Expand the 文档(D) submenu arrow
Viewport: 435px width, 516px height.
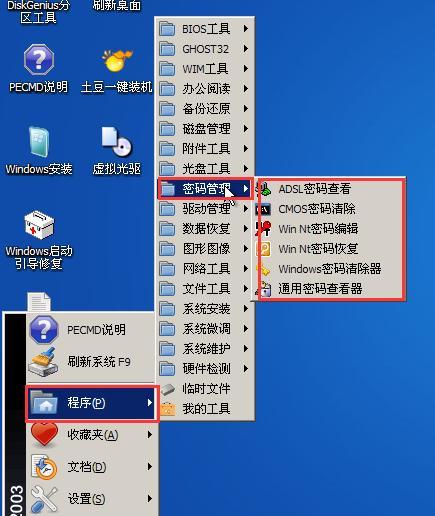click(150, 466)
